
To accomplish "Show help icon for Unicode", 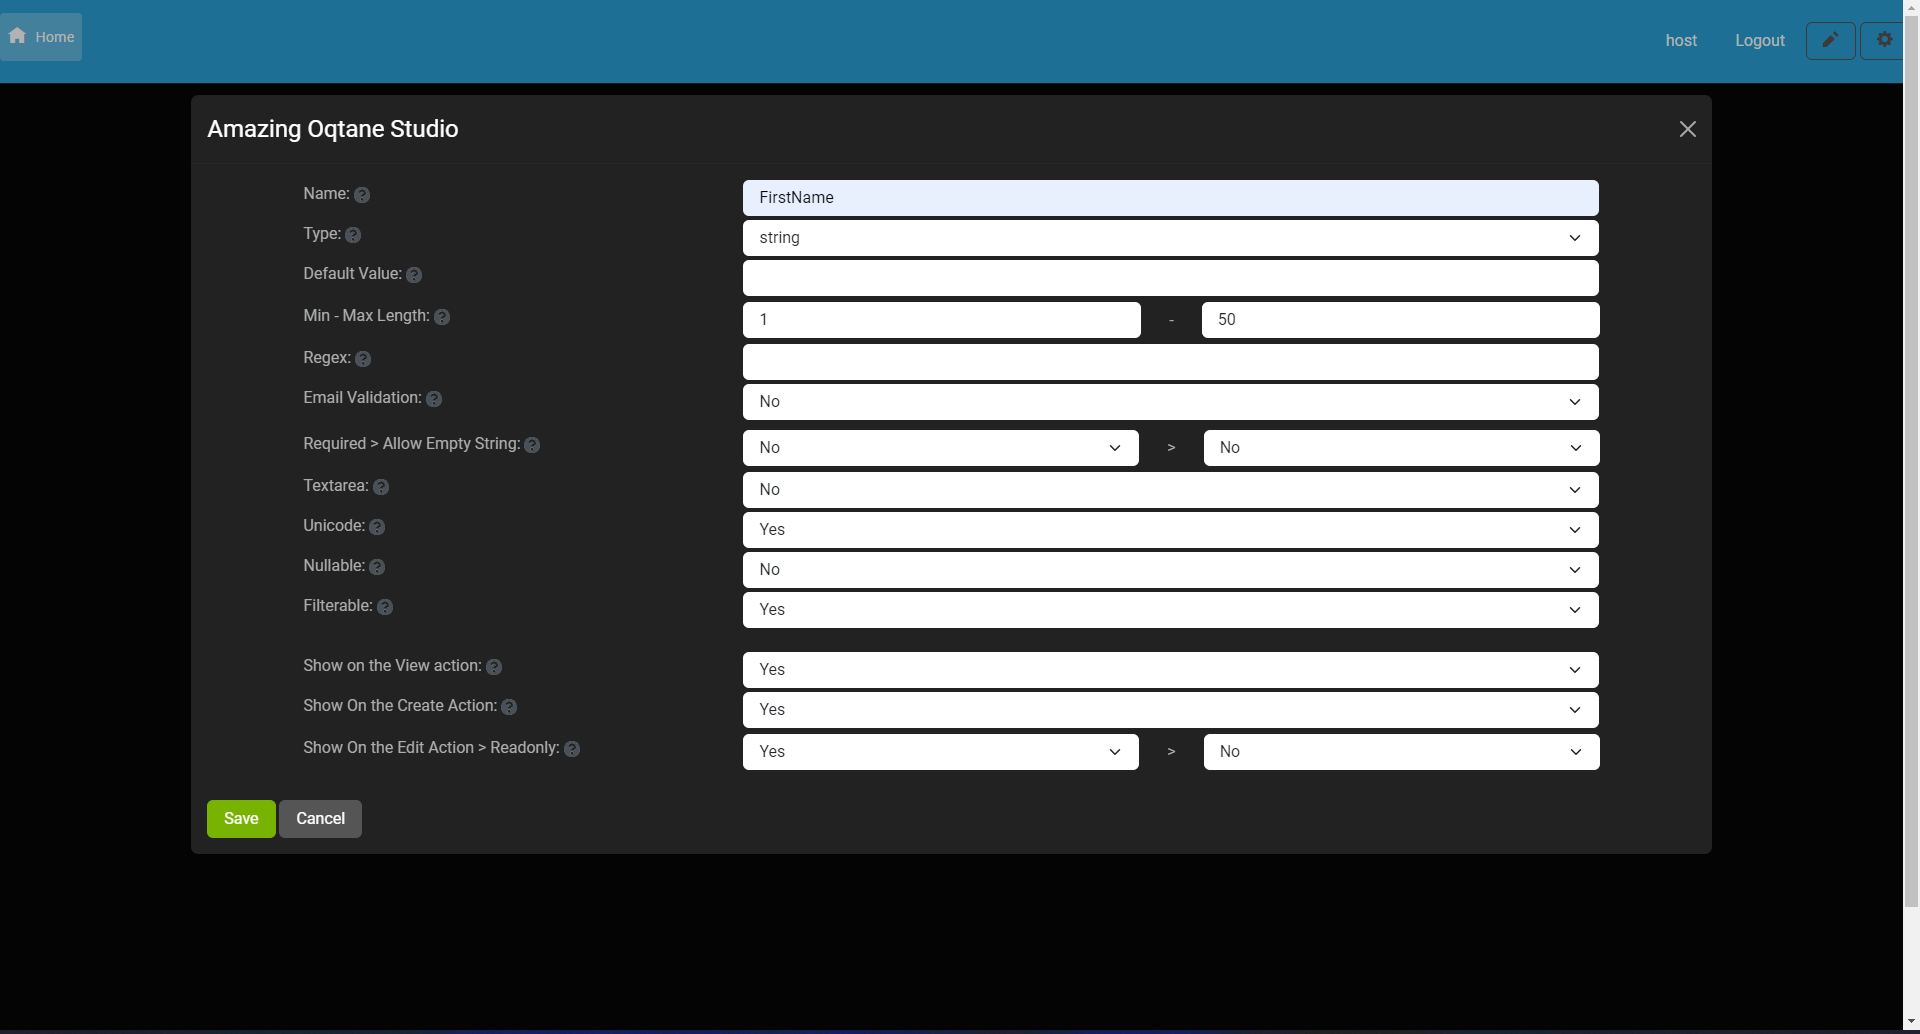I will pyautogui.click(x=377, y=527).
